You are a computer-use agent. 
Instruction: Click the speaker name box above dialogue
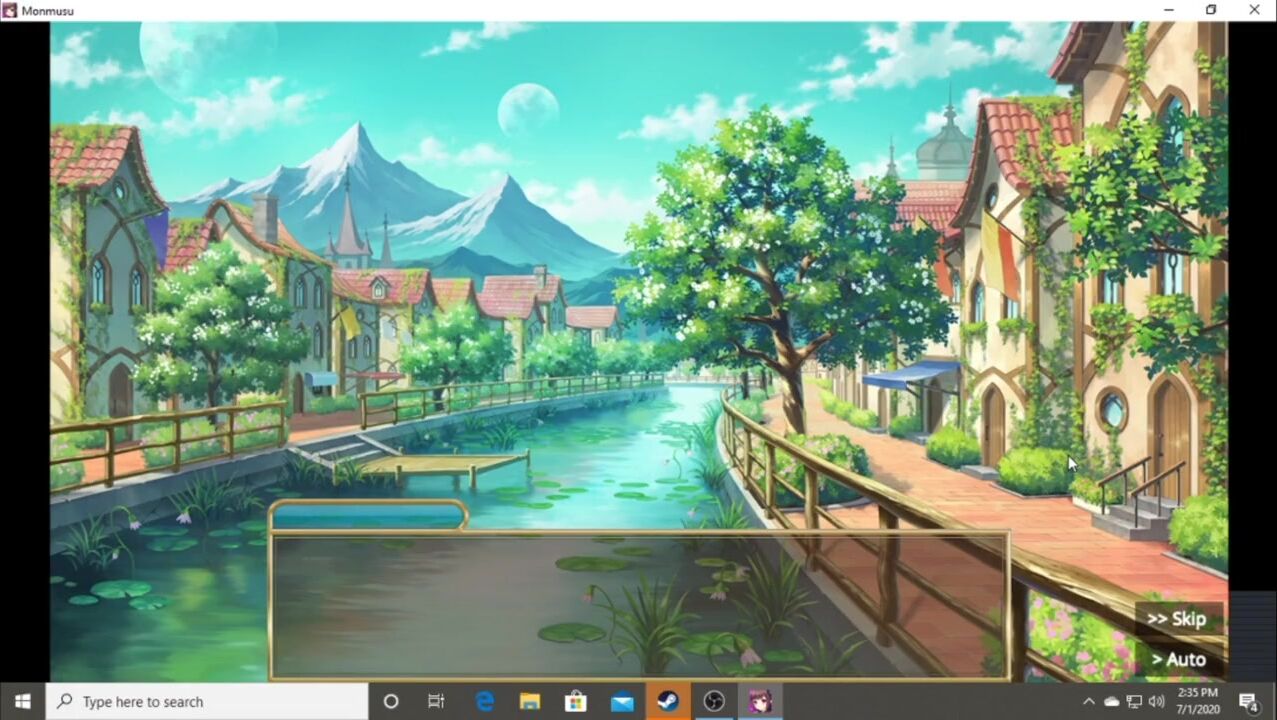pyautogui.click(x=368, y=515)
